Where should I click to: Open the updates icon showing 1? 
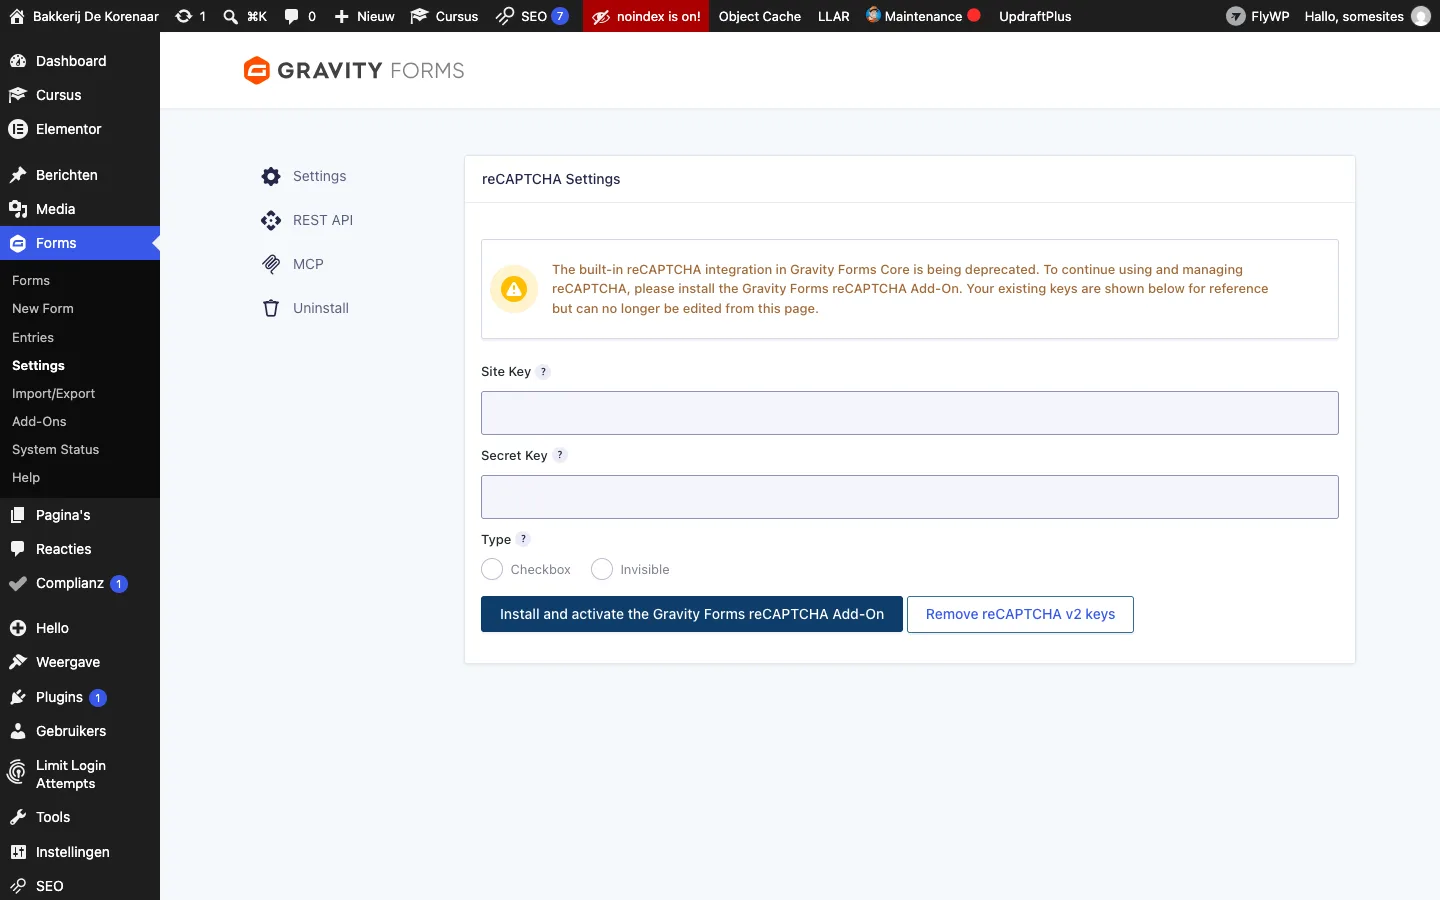184,16
